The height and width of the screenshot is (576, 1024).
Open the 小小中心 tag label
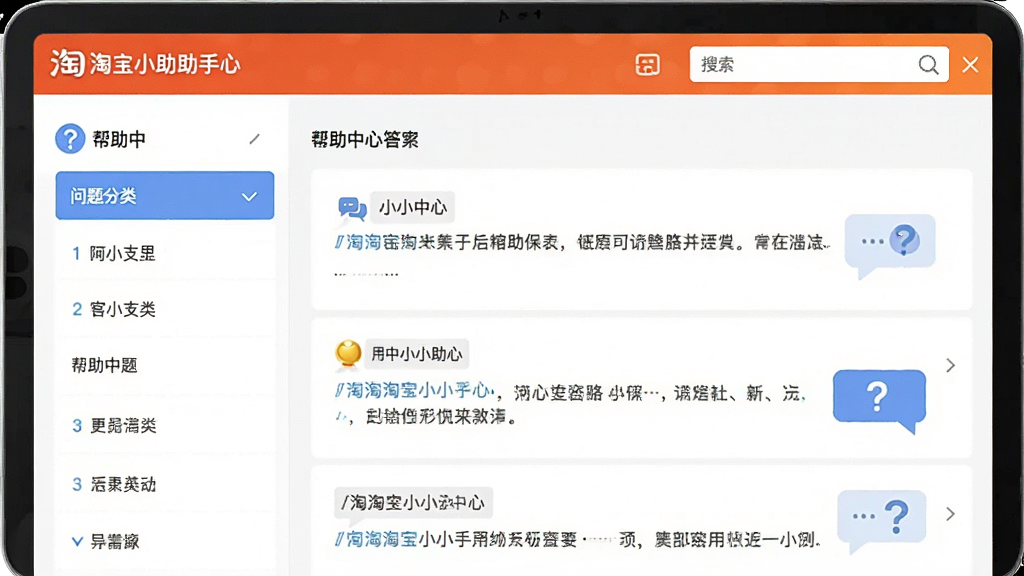tap(413, 208)
